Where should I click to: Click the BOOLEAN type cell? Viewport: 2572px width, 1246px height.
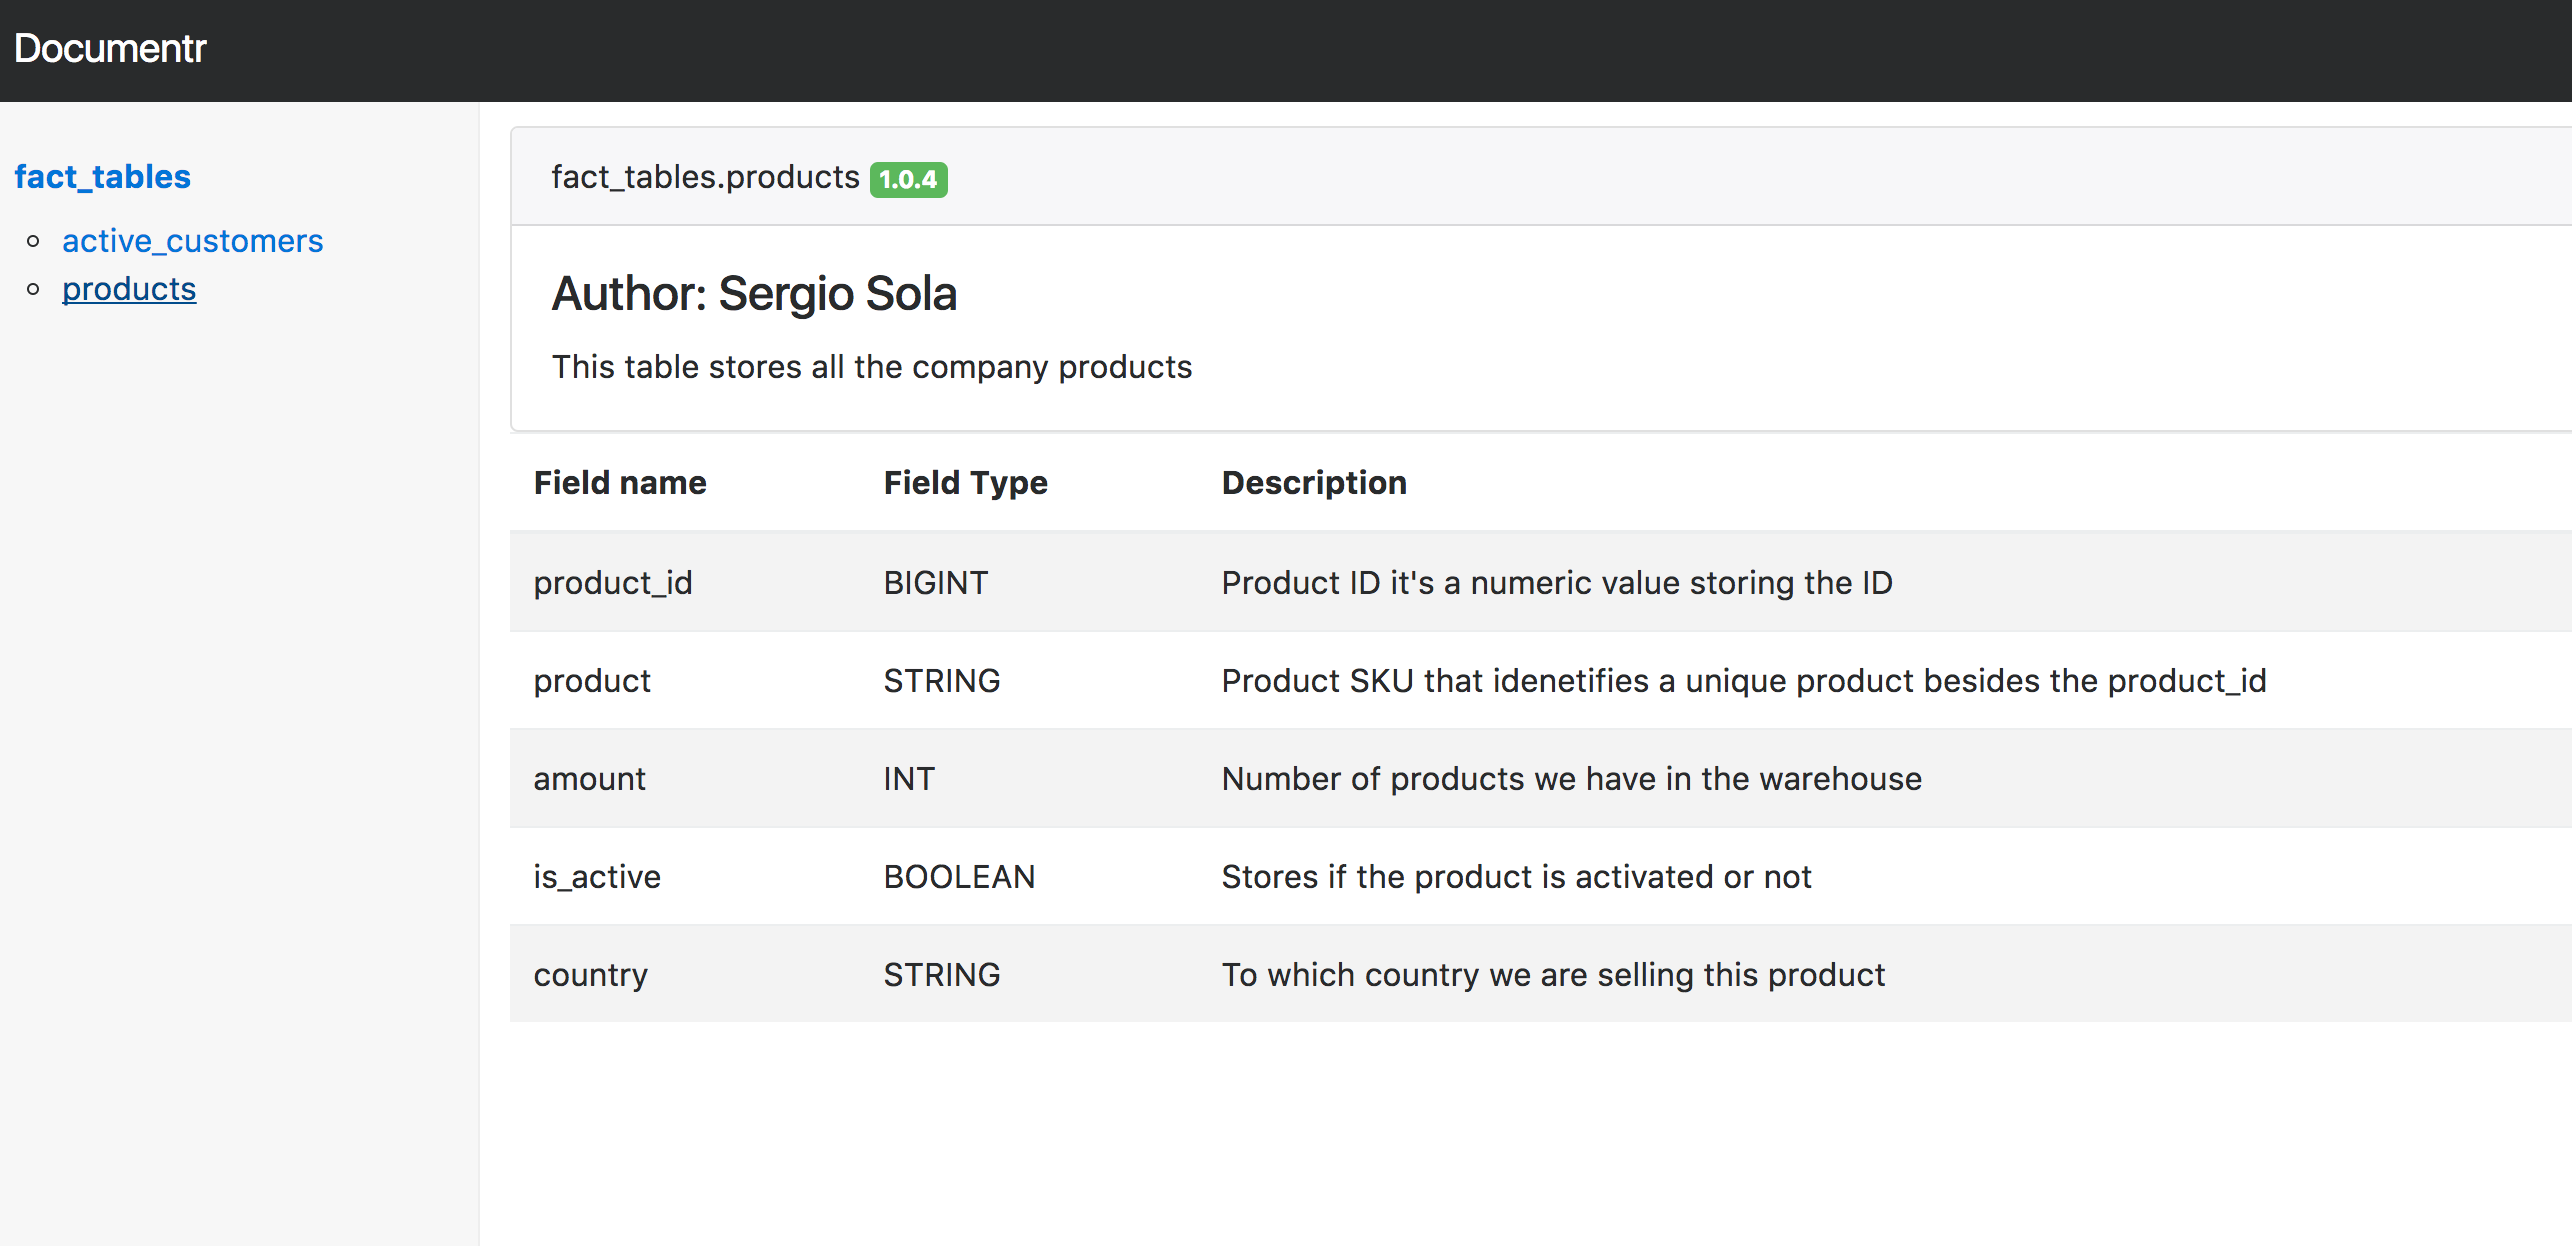click(x=959, y=876)
